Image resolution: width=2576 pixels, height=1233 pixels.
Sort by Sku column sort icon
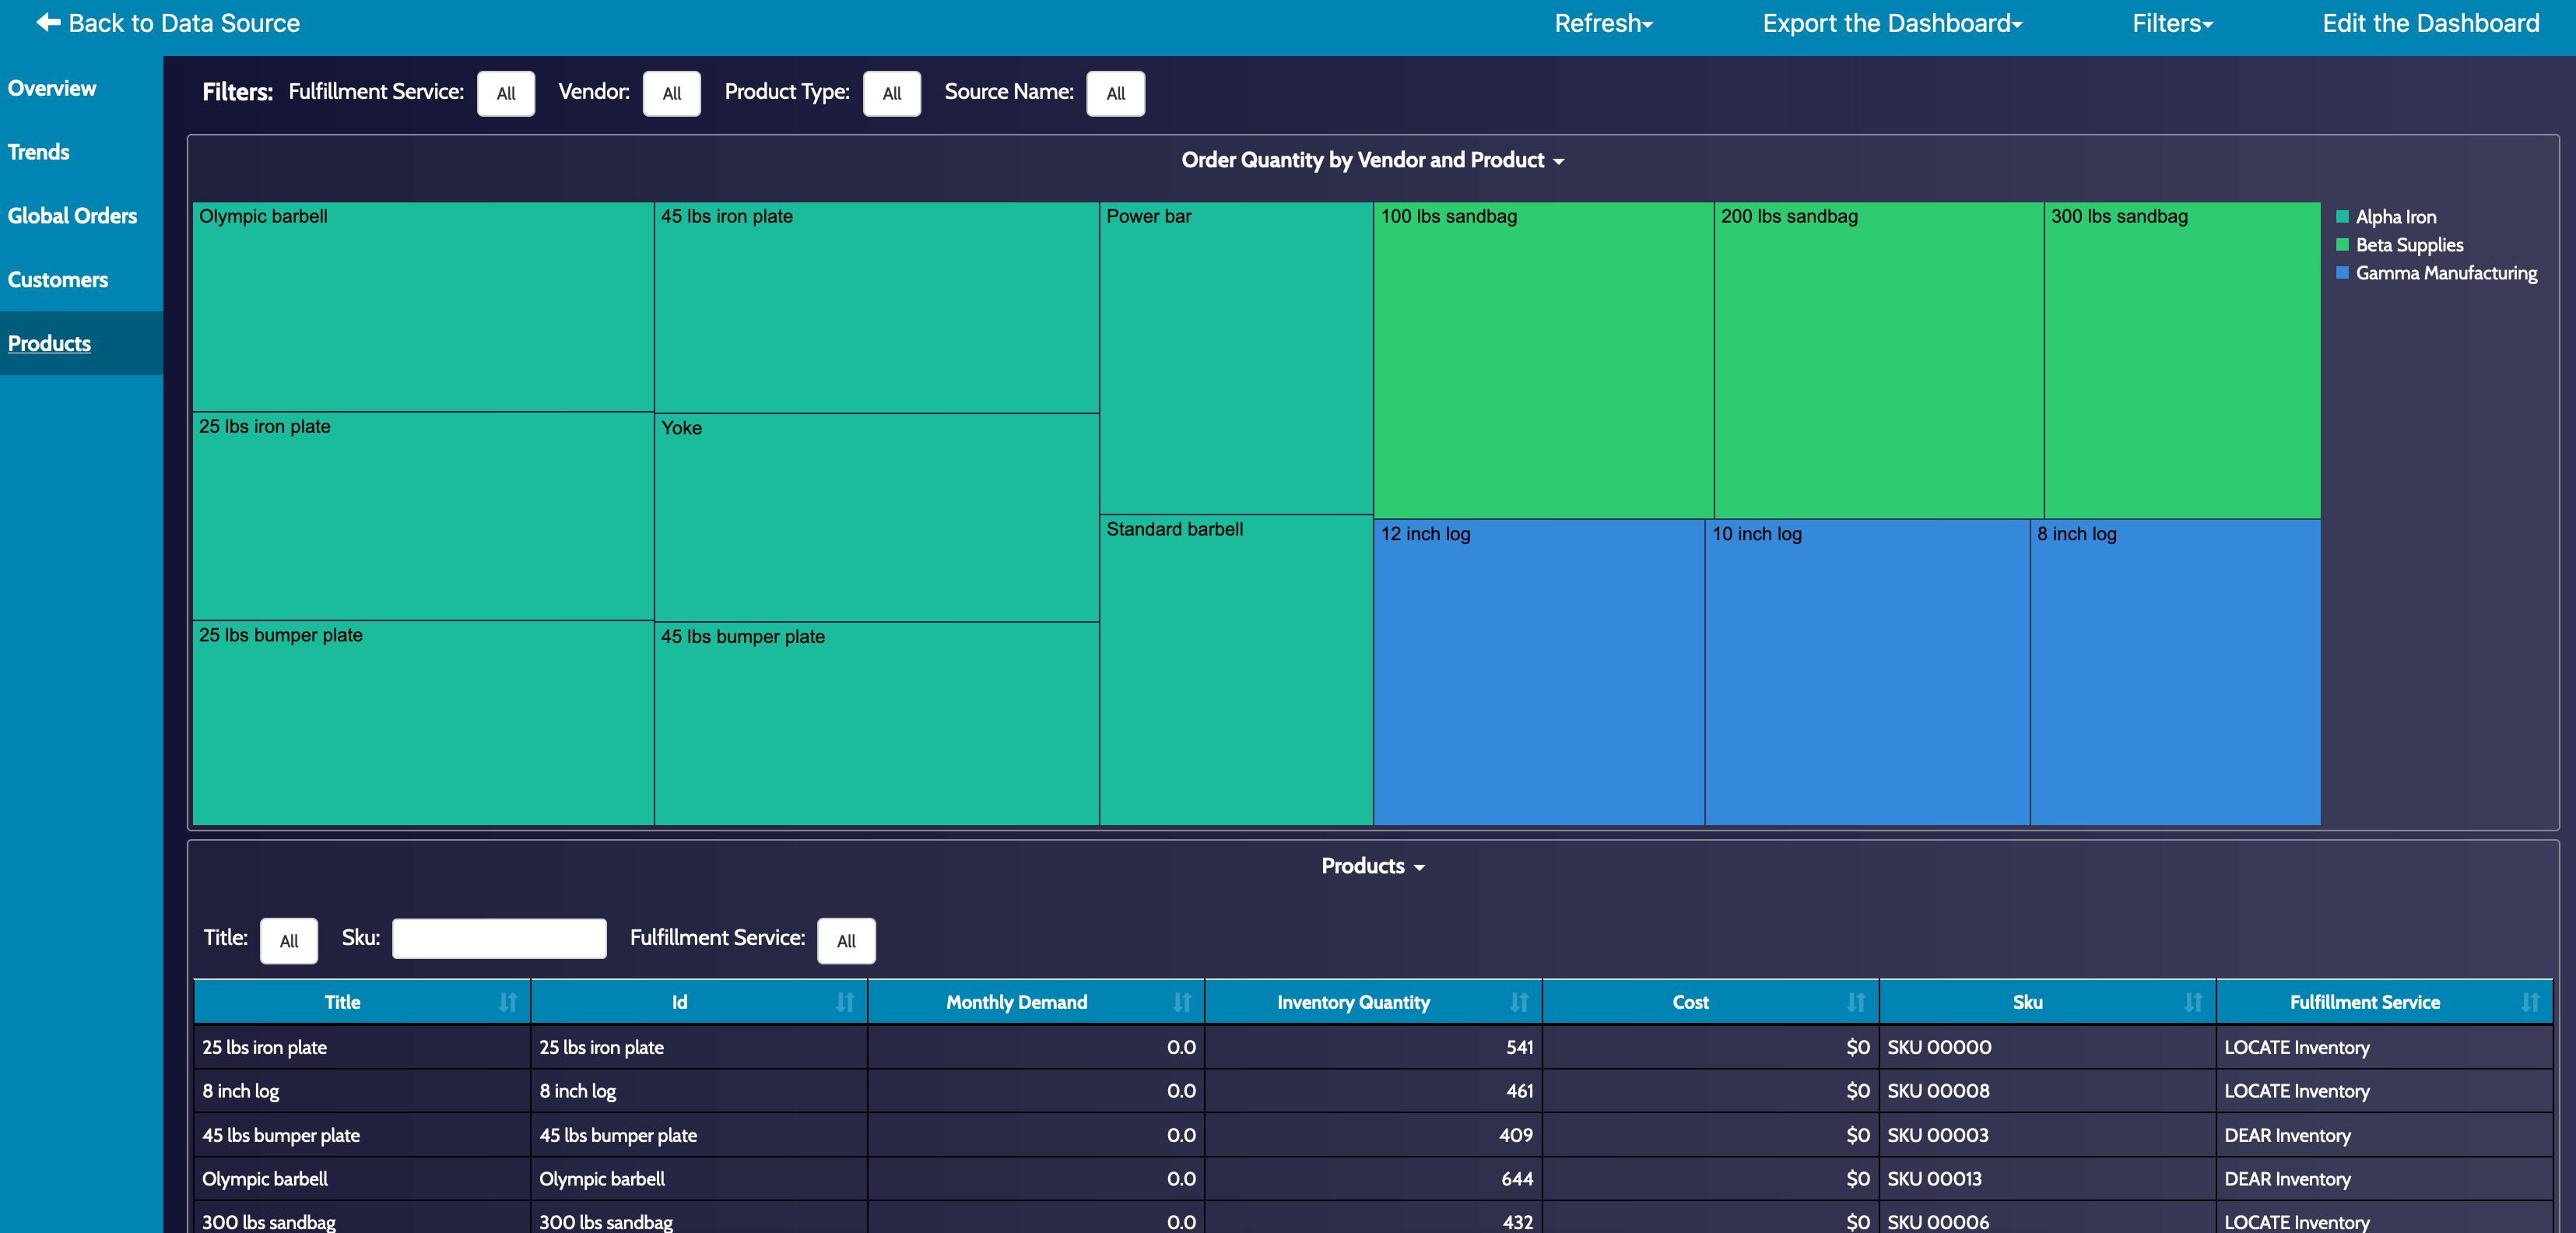pos(2193,1002)
